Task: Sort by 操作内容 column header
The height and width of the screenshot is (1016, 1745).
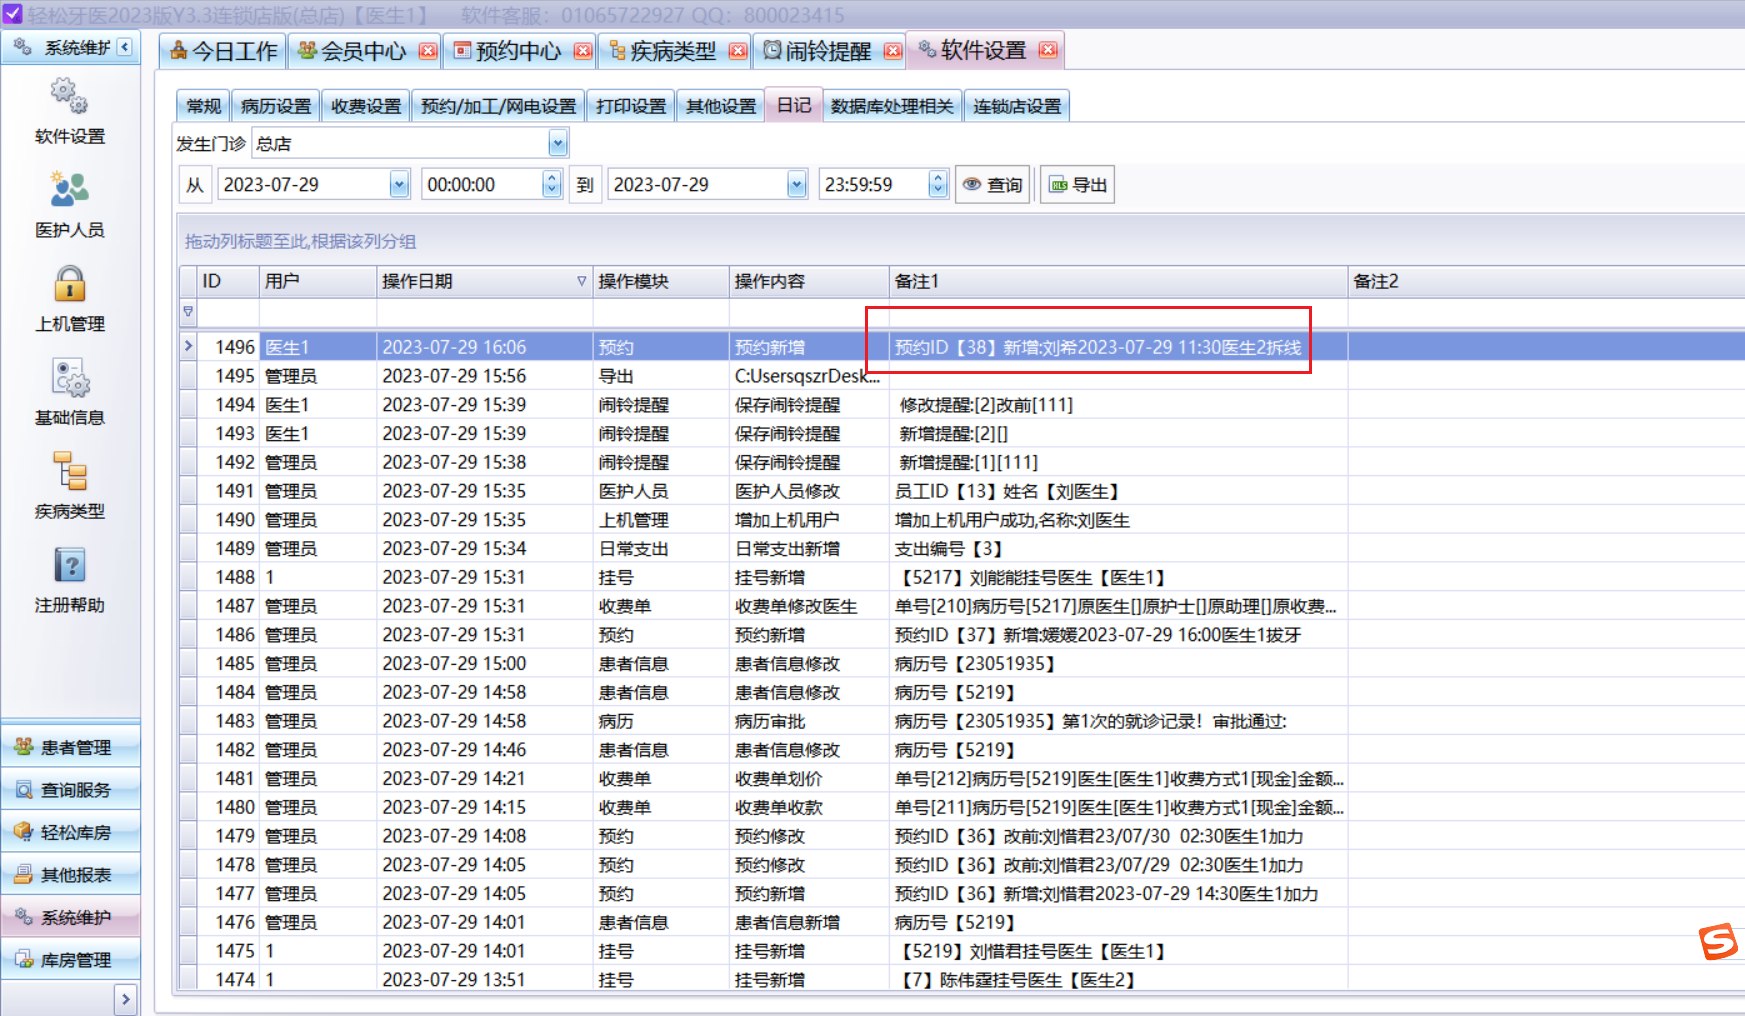Action: point(809,282)
